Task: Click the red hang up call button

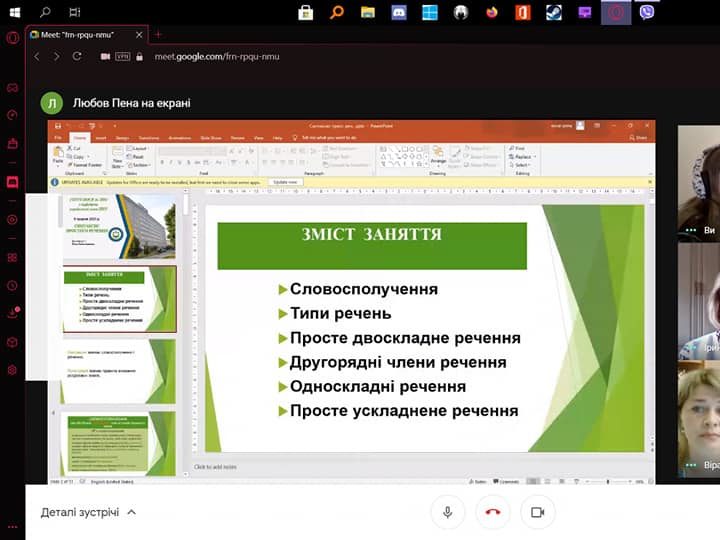Action: coord(492,512)
